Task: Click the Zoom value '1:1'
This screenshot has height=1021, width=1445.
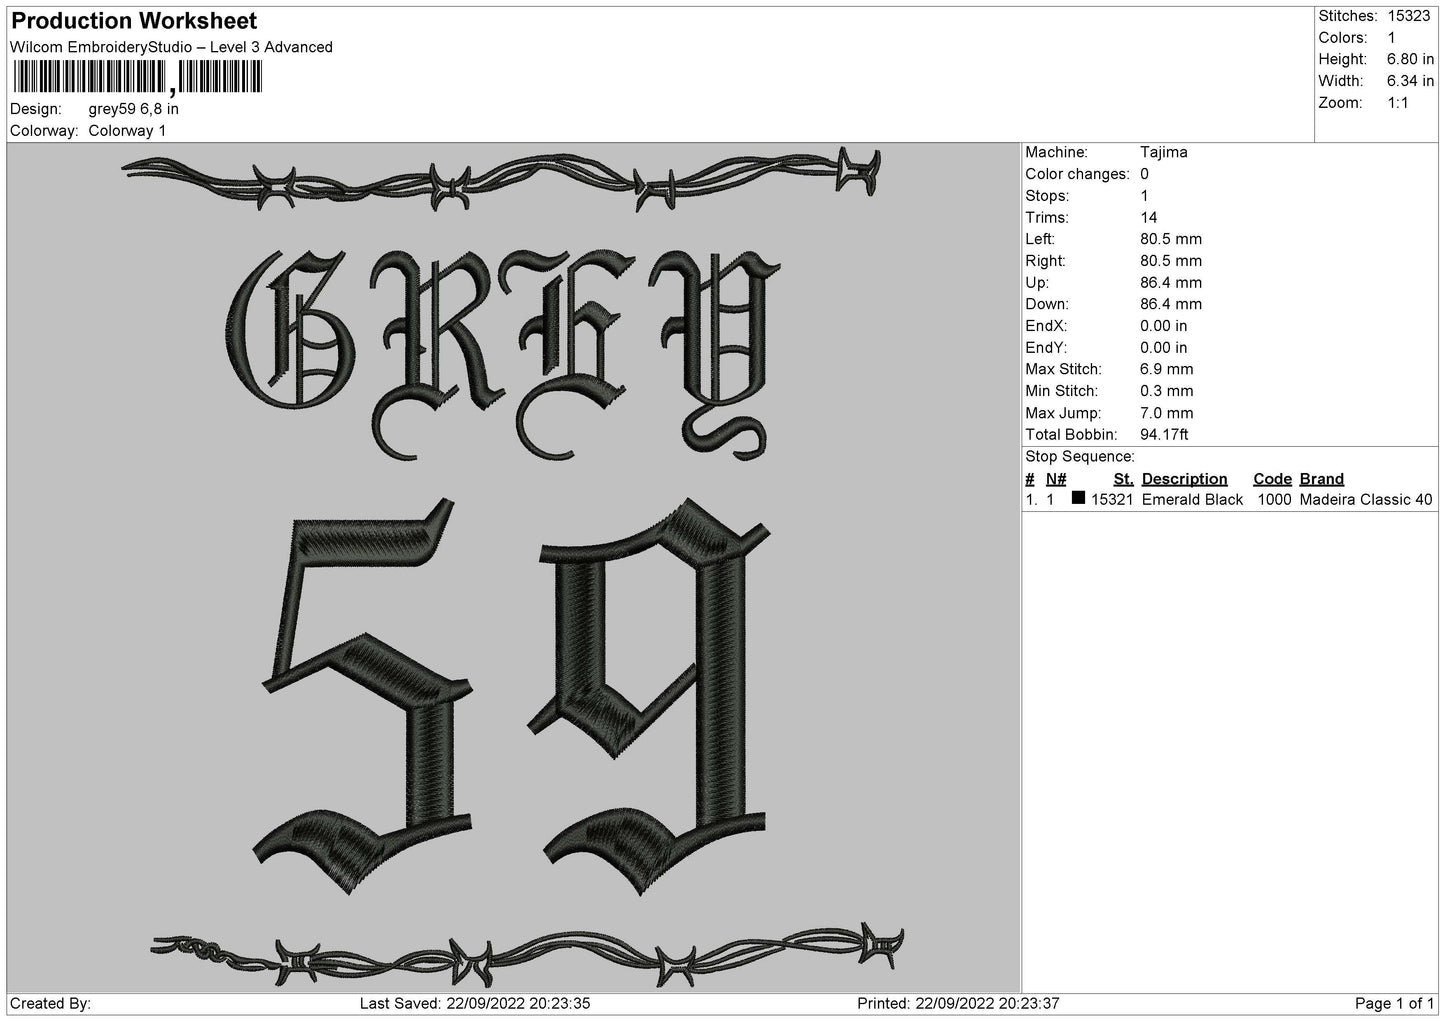Action: tap(1398, 103)
